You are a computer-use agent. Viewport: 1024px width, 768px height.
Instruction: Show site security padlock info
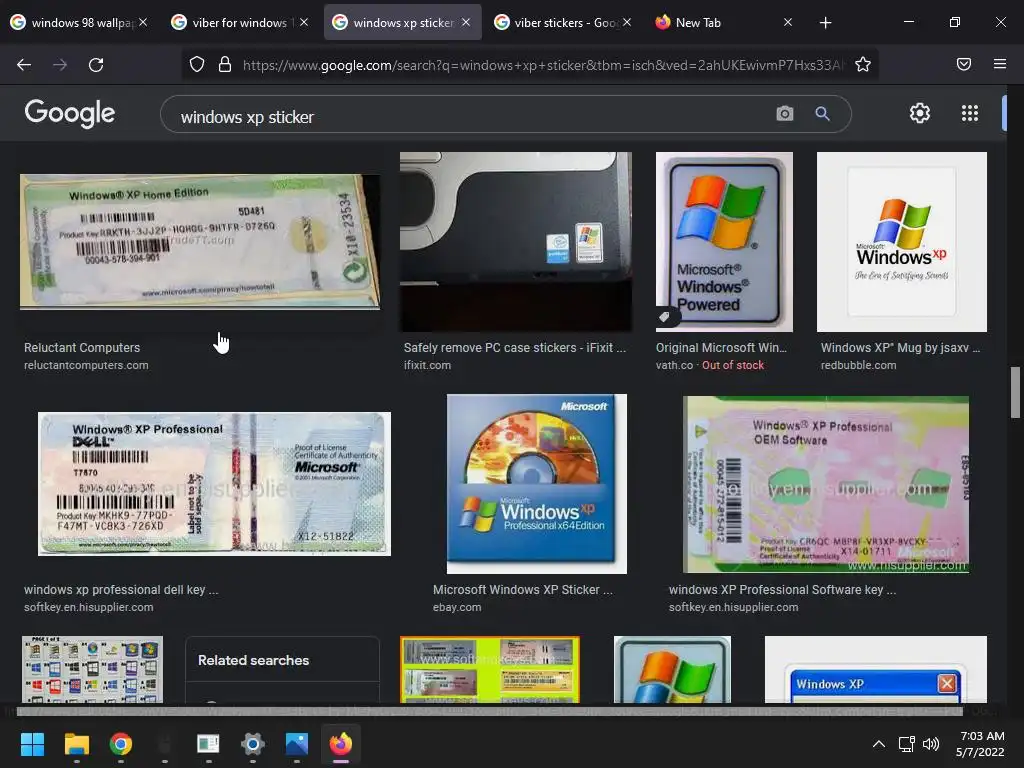(x=225, y=64)
